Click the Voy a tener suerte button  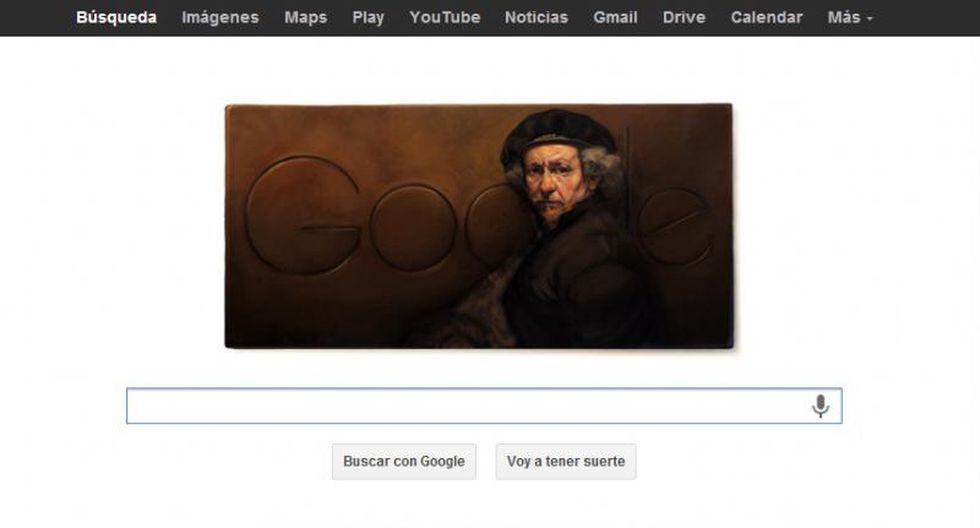[x=566, y=462]
